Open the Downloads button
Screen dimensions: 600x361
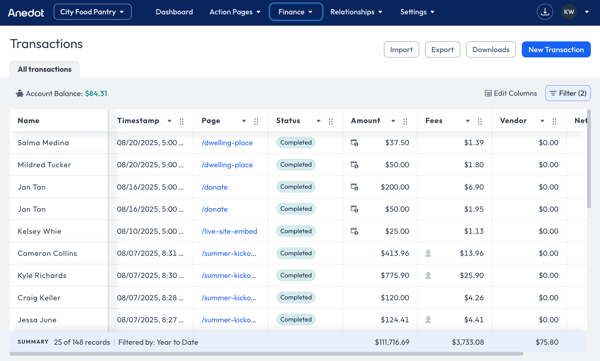[x=491, y=50]
